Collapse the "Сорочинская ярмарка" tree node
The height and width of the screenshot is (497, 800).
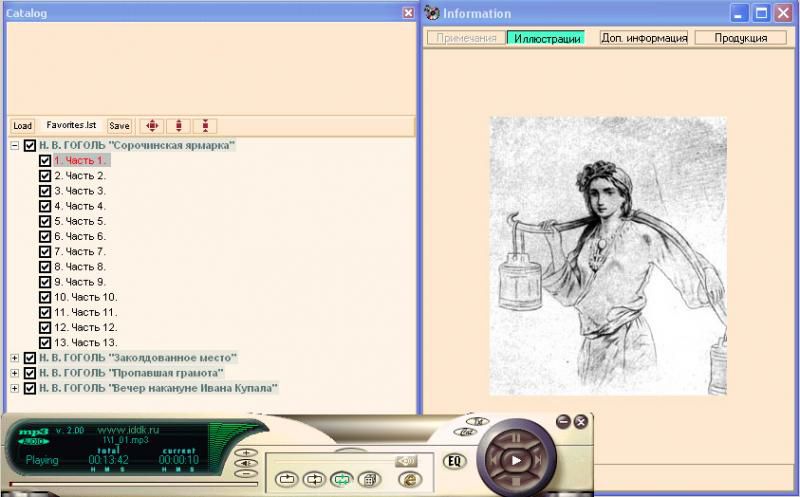tap(15, 146)
